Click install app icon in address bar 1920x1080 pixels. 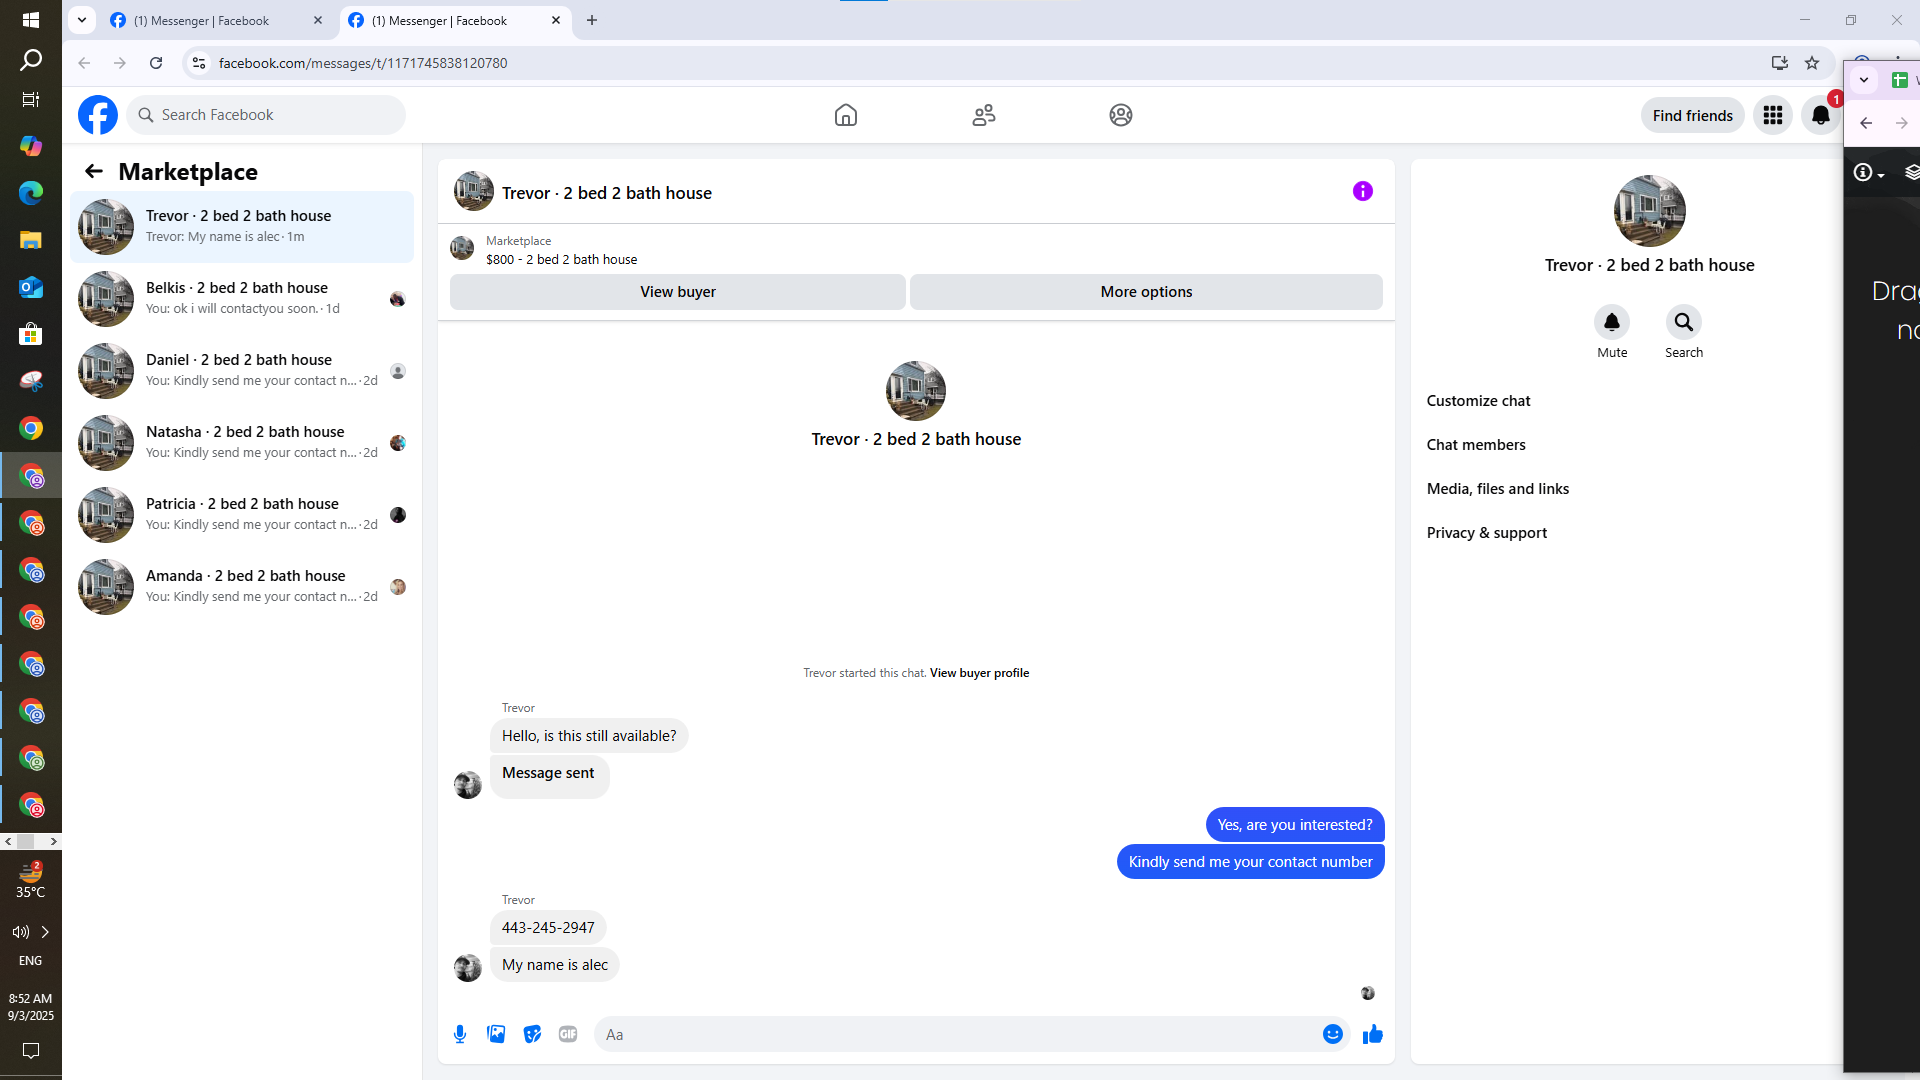pyautogui.click(x=1779, y=63)
